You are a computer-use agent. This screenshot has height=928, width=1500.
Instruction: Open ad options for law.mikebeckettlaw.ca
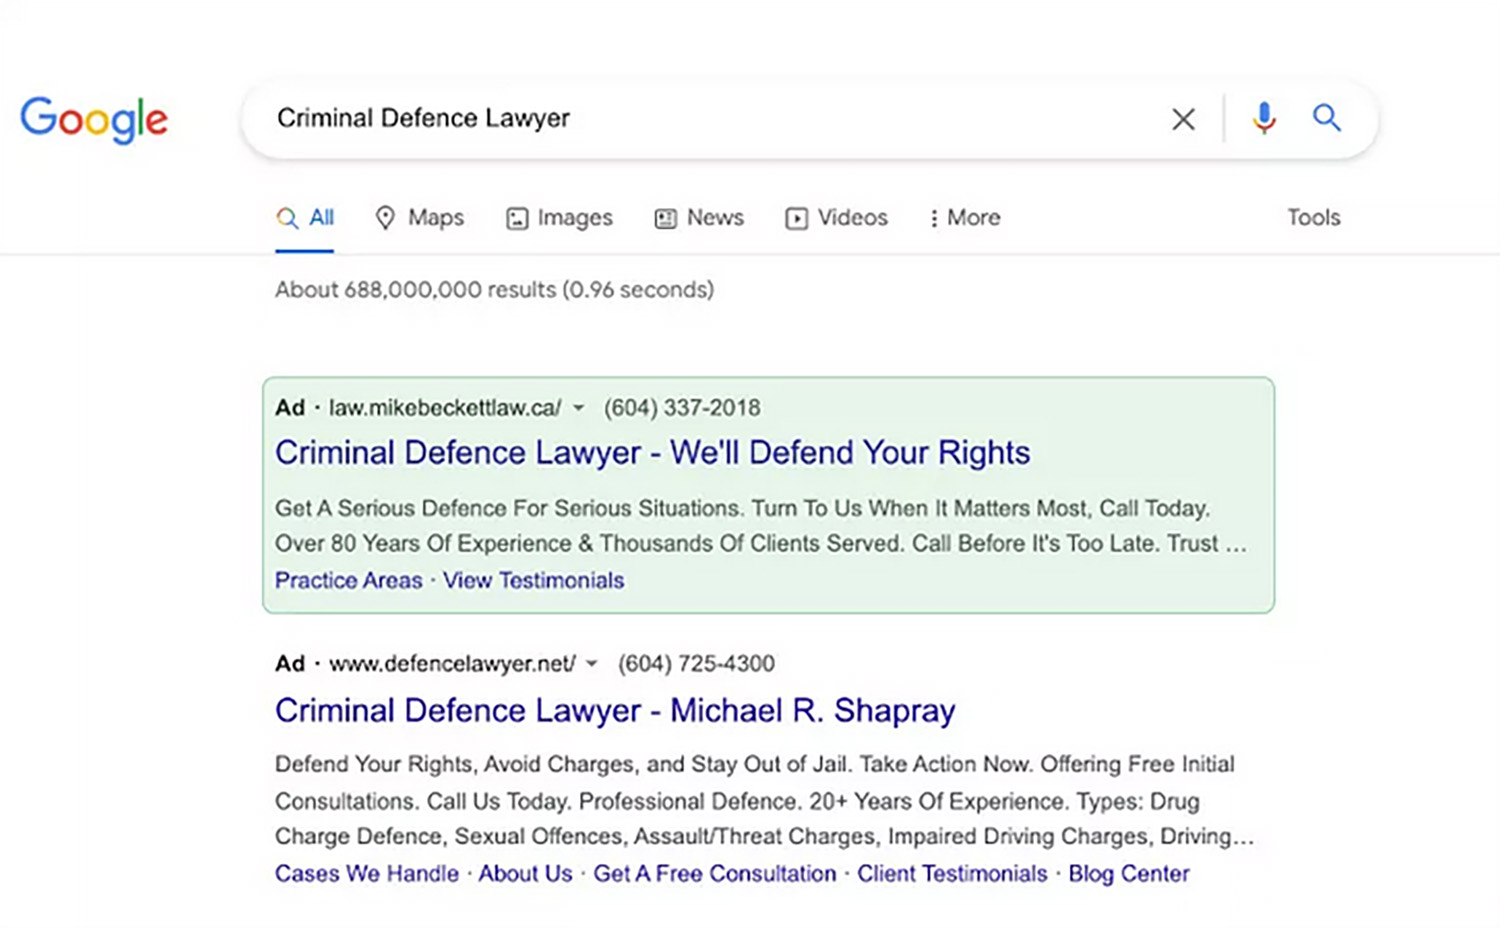coord(578,408)
